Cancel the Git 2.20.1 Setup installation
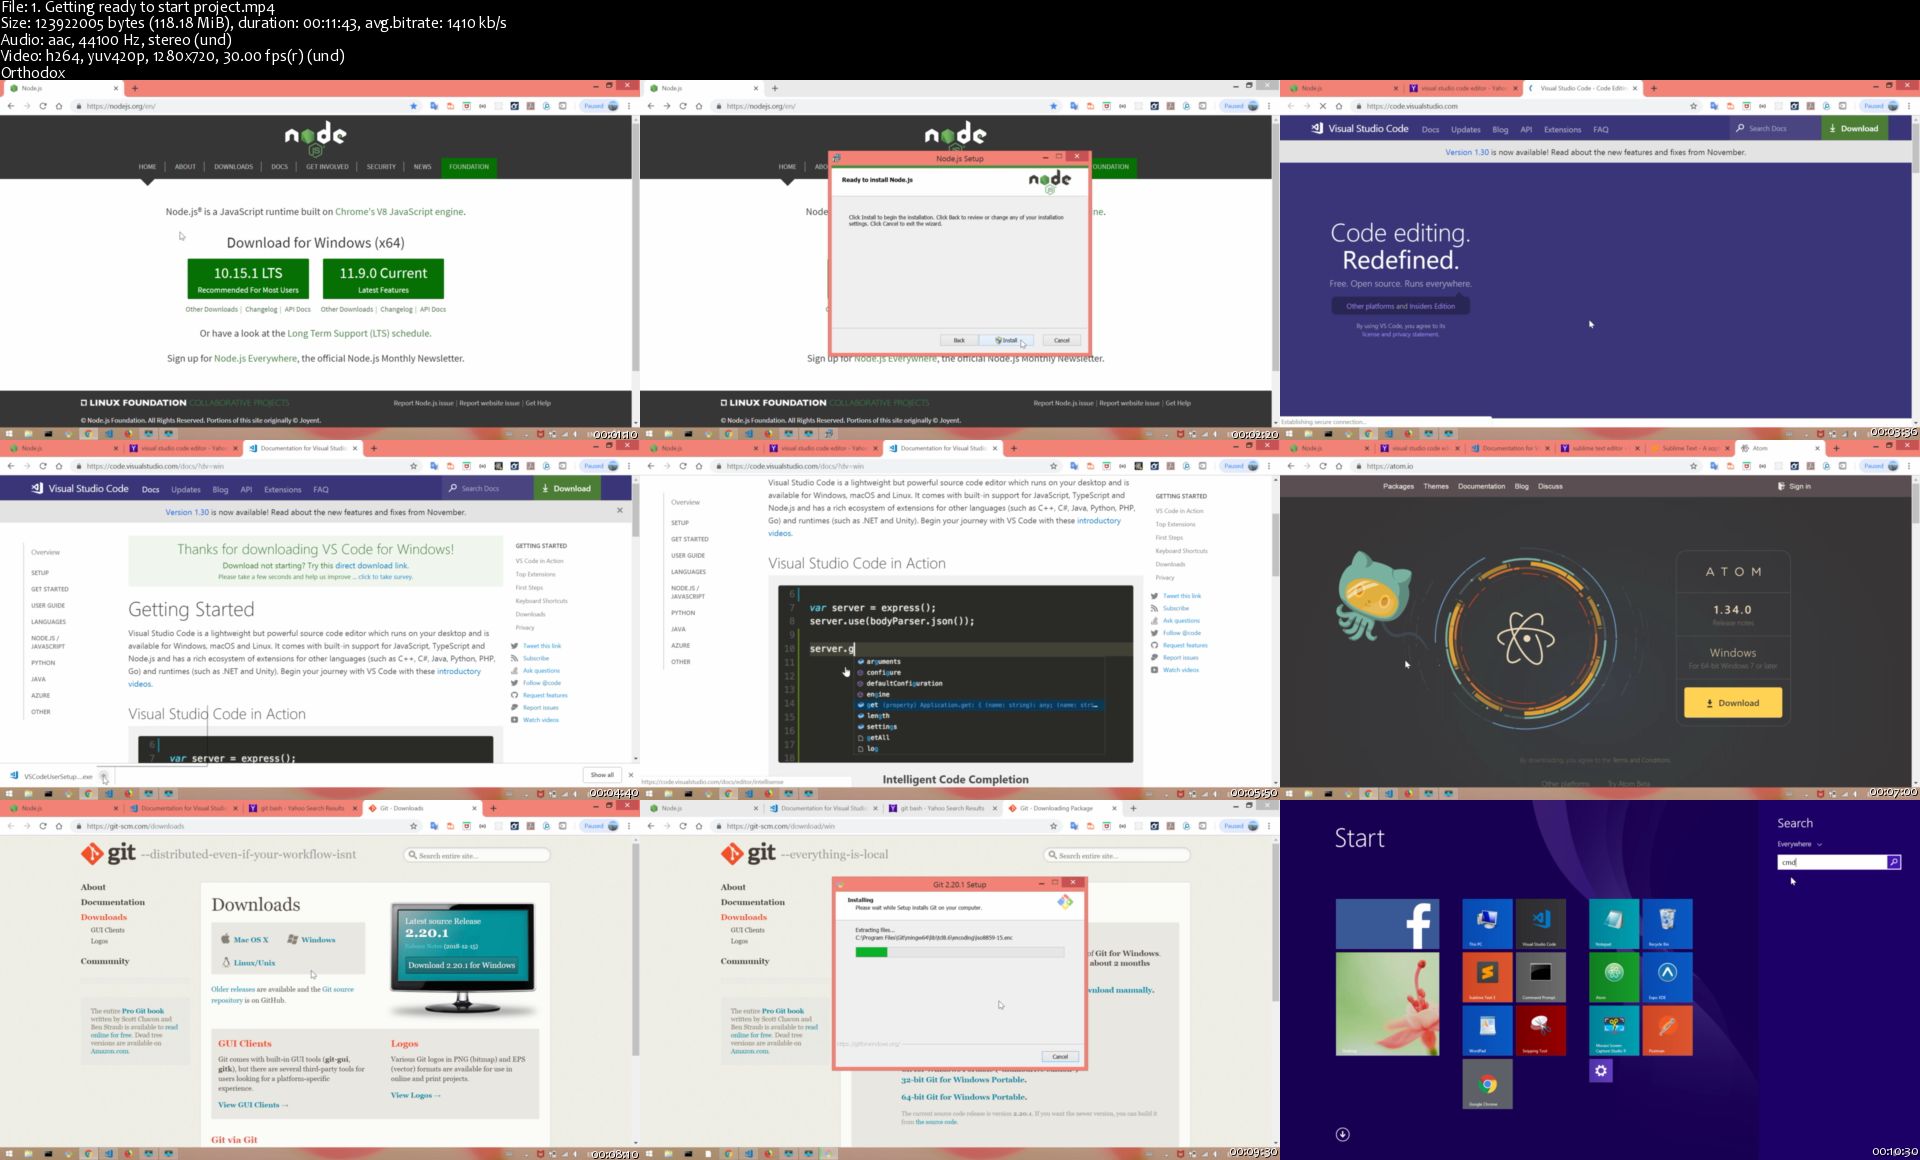This screenshot has height=1160, width=1920. click(x=1060, y=1057)
